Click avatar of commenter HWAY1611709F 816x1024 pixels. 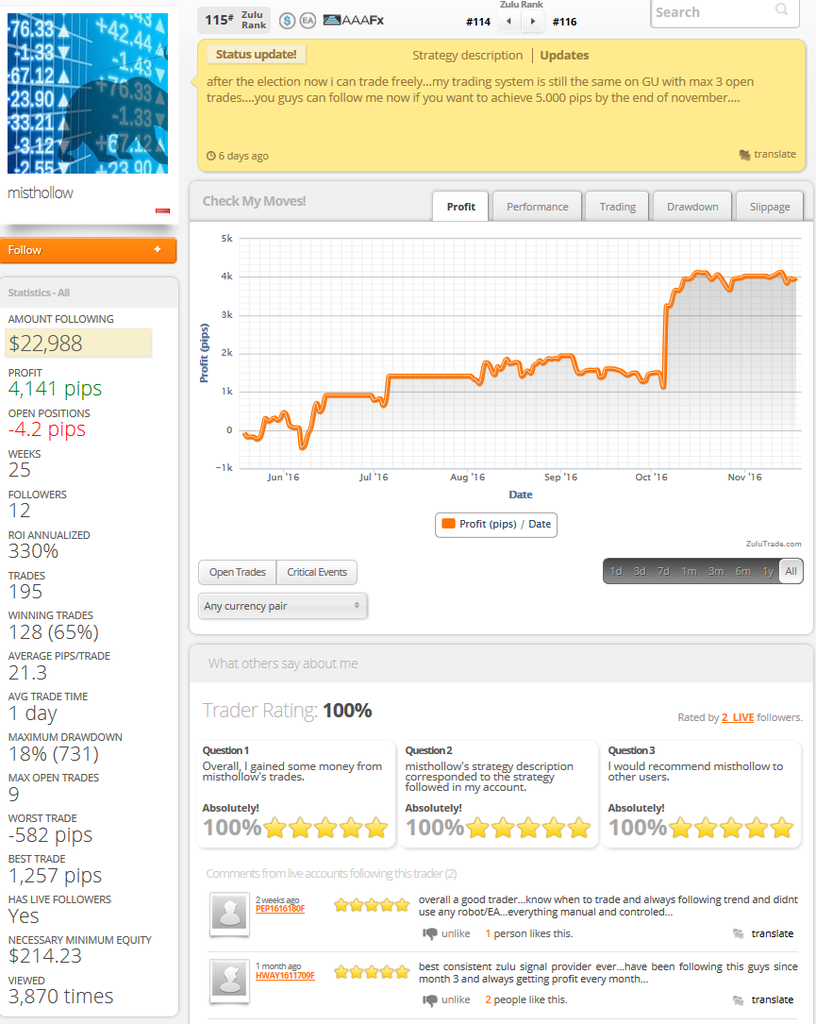[230, 980]
